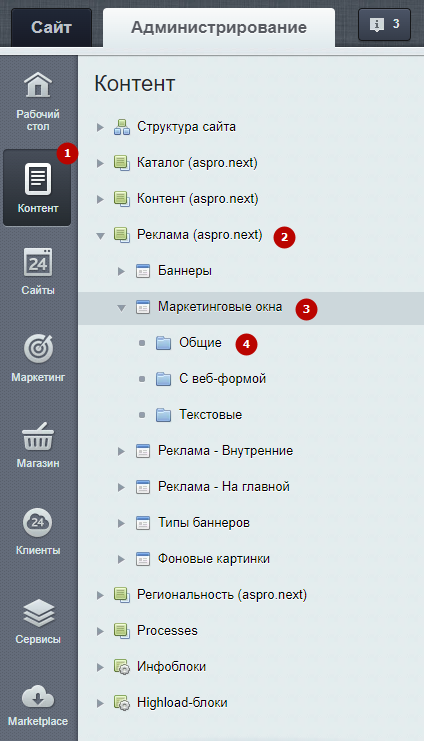This screenshot has width=424, height=741.
Task: Open the Сайты calendar icon
Action: [x=38, y=262]
